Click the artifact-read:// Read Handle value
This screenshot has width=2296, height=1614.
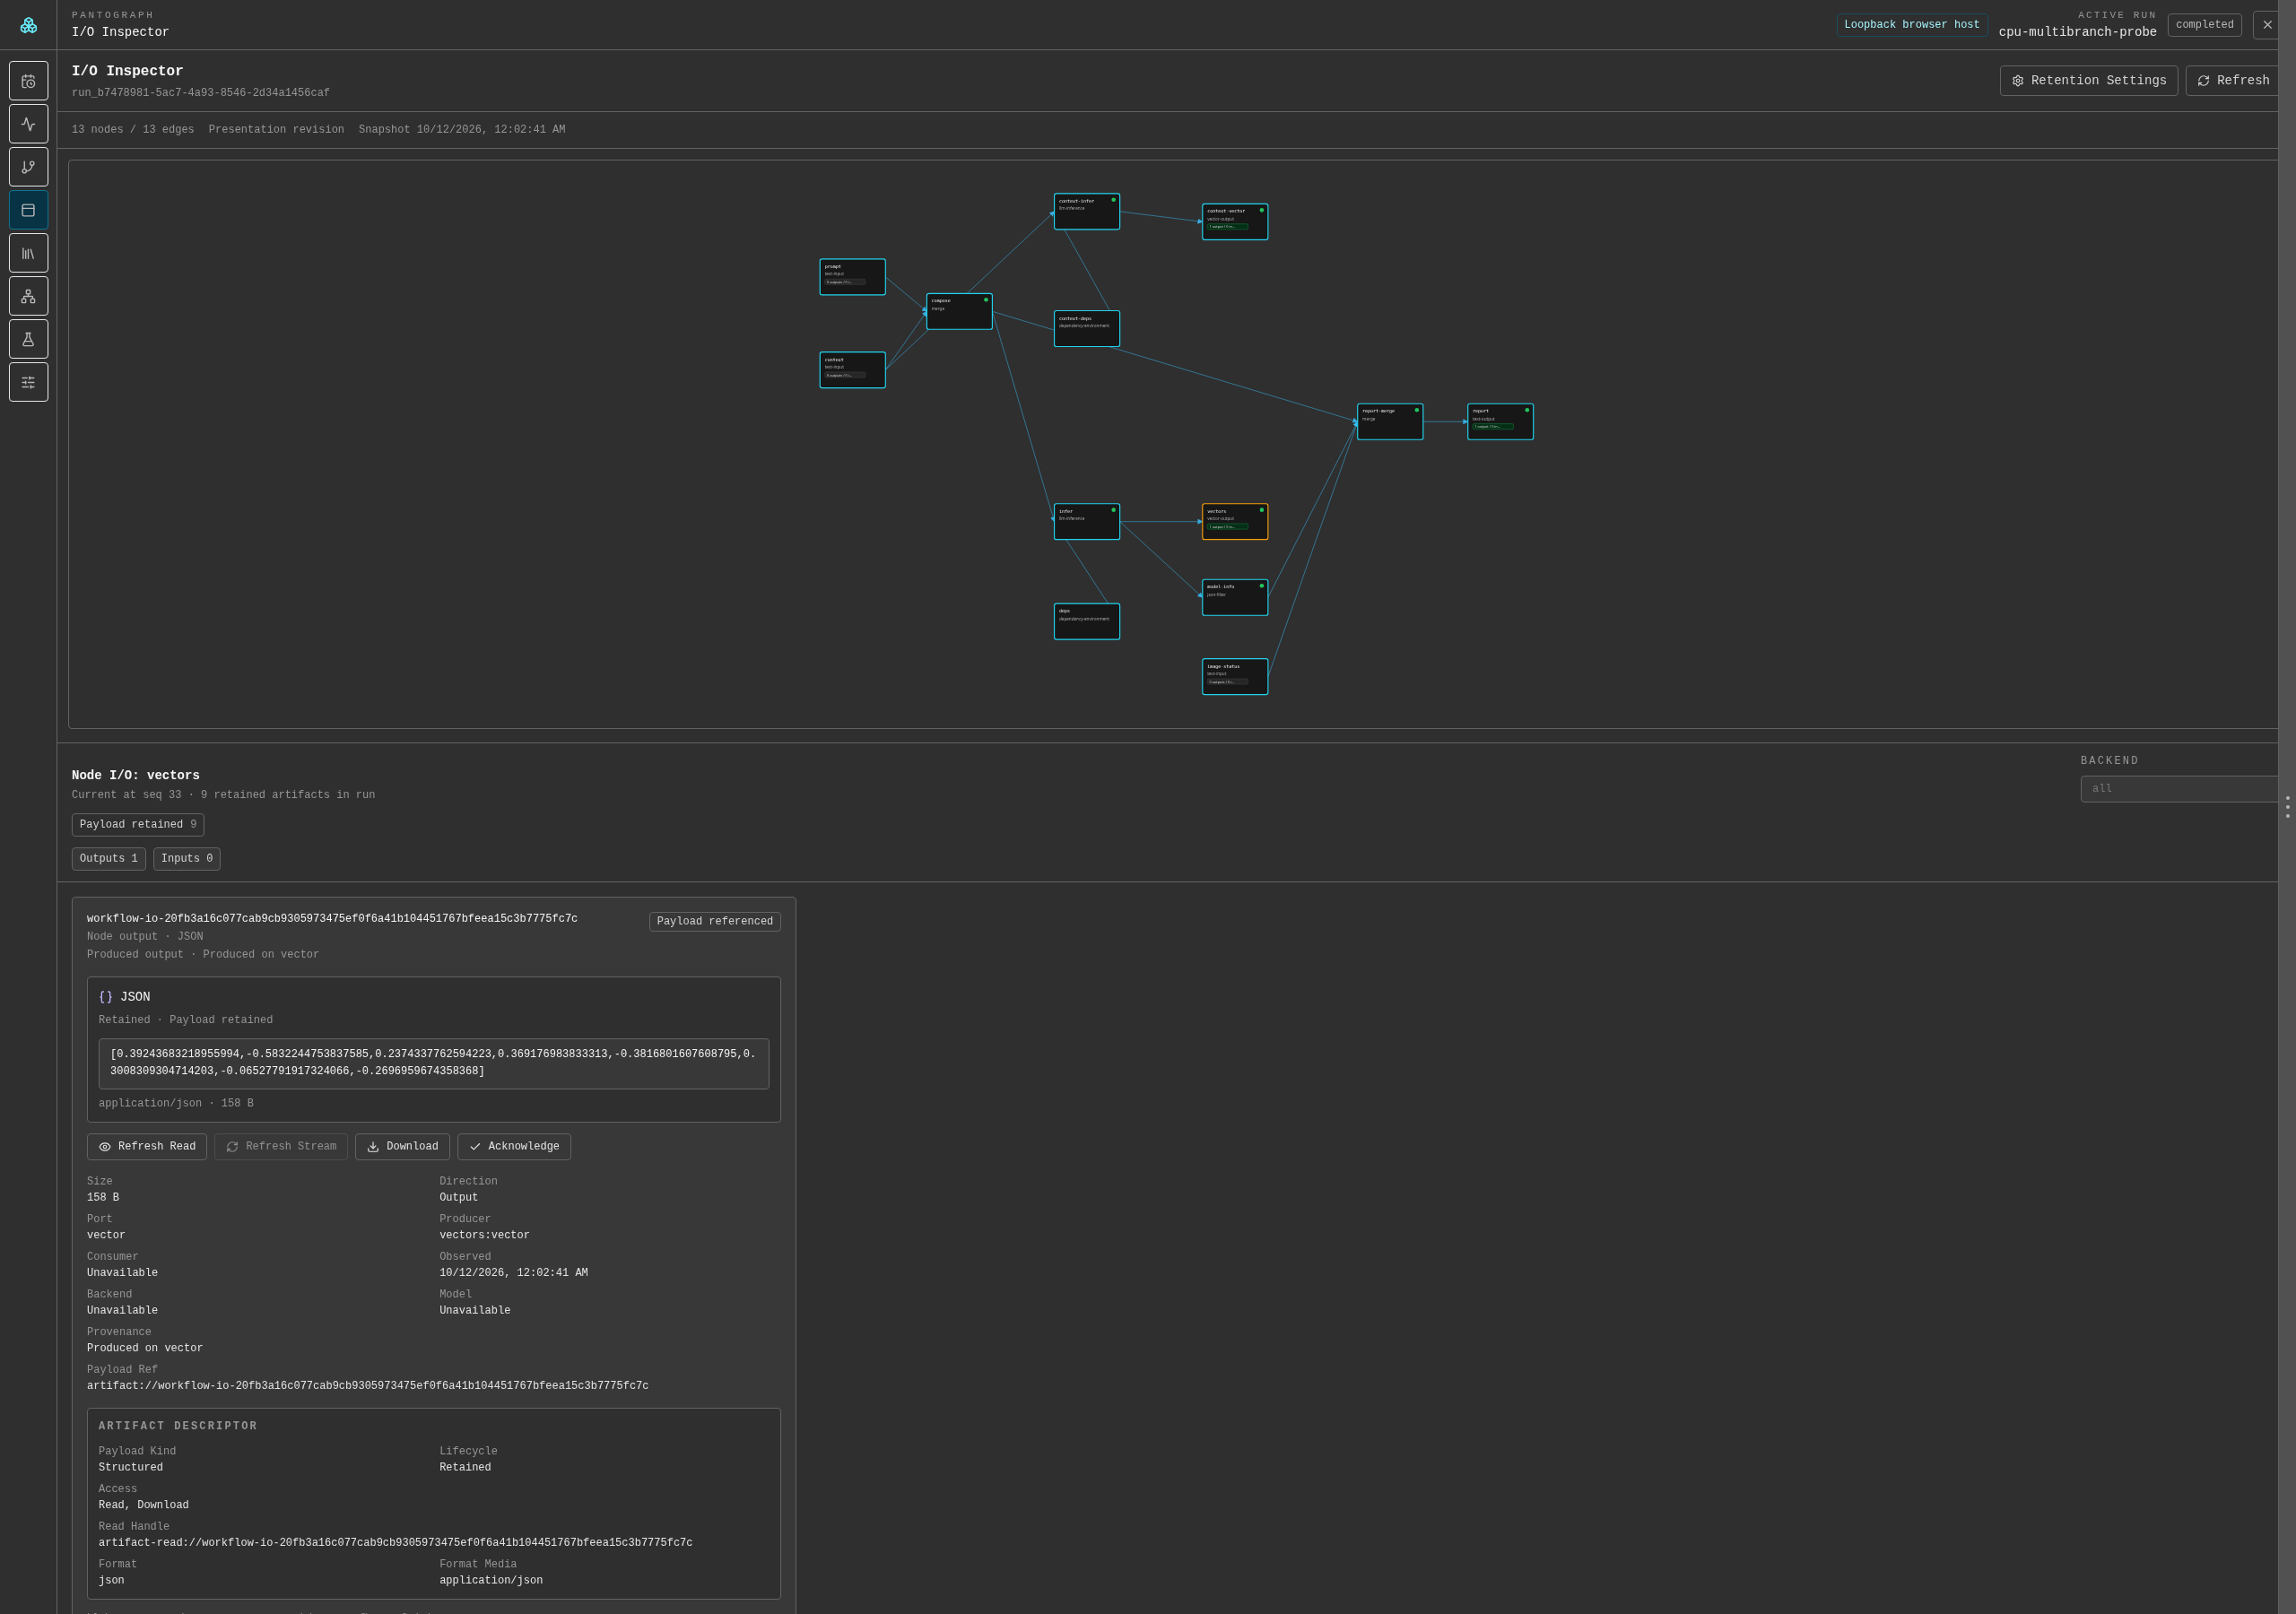click(x=396, y=1543)
